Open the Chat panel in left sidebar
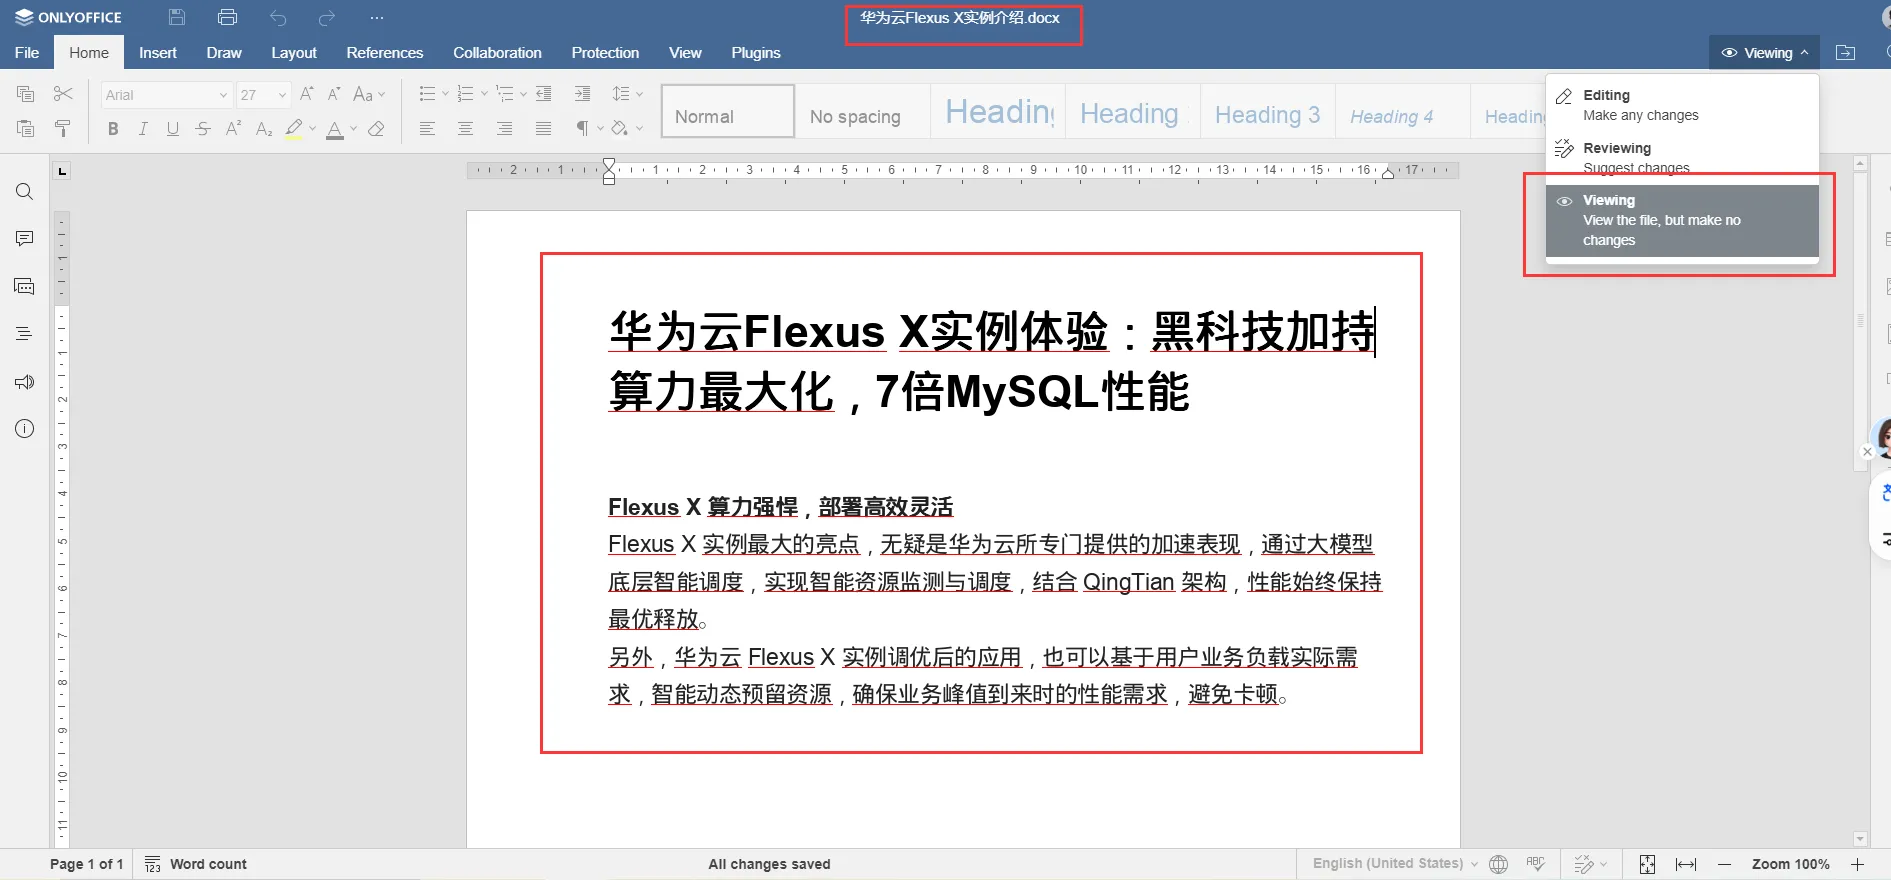1891x880 pixels. [25, 287]
